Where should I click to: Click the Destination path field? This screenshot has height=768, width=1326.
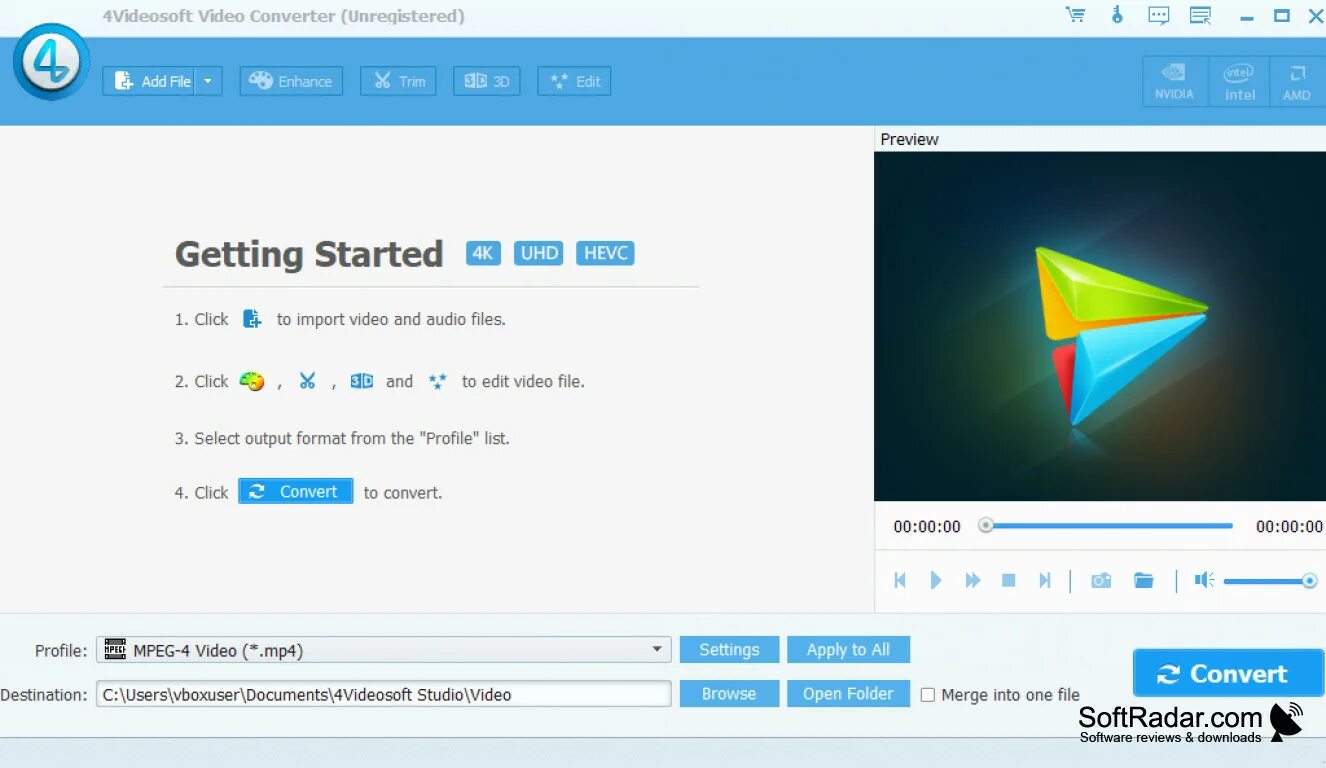click(x=383, y=694)
